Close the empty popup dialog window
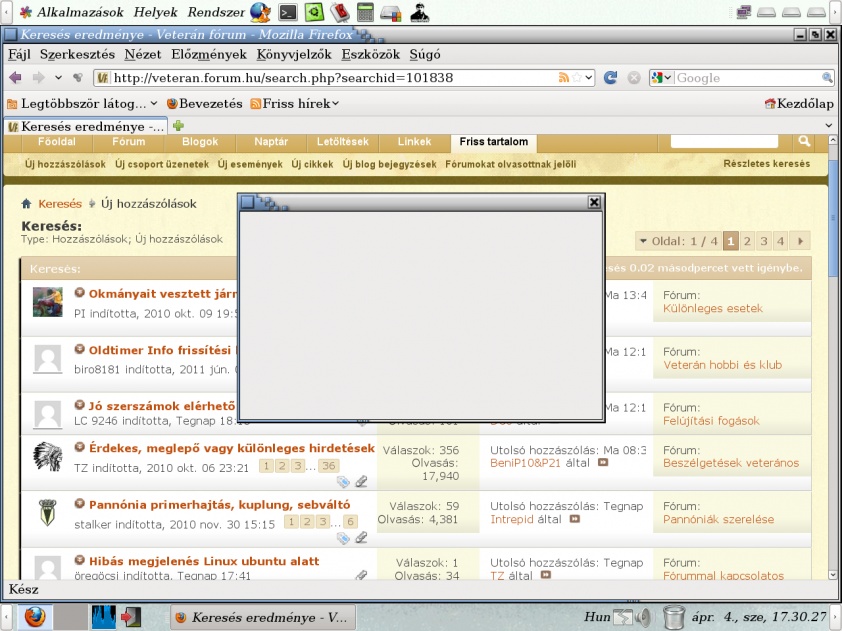This screenshot has width=842, height=631. (594, 202)
